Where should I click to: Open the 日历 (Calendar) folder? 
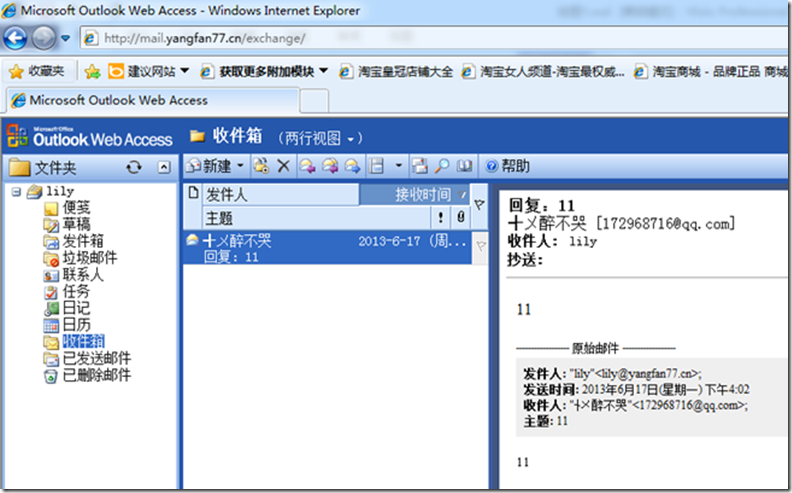[76, 324]
